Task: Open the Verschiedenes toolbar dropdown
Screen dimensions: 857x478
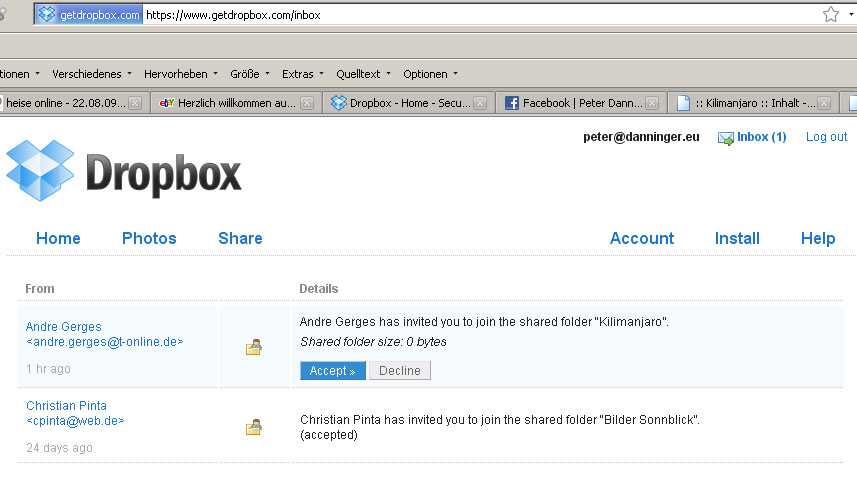Action: click(92, 74)
